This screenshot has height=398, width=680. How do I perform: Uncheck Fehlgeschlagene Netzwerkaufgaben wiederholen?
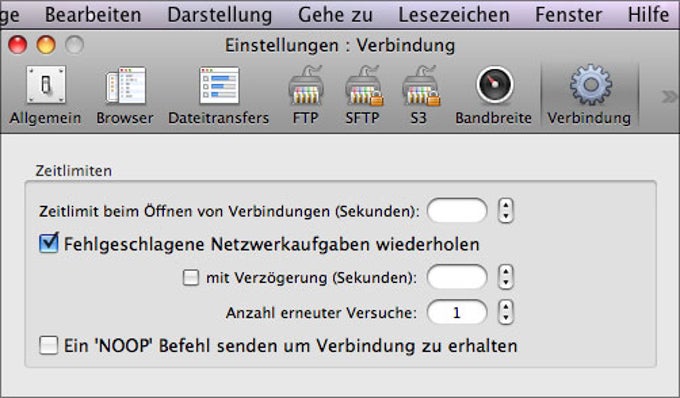pyautogui.click(x=49, y=243)
